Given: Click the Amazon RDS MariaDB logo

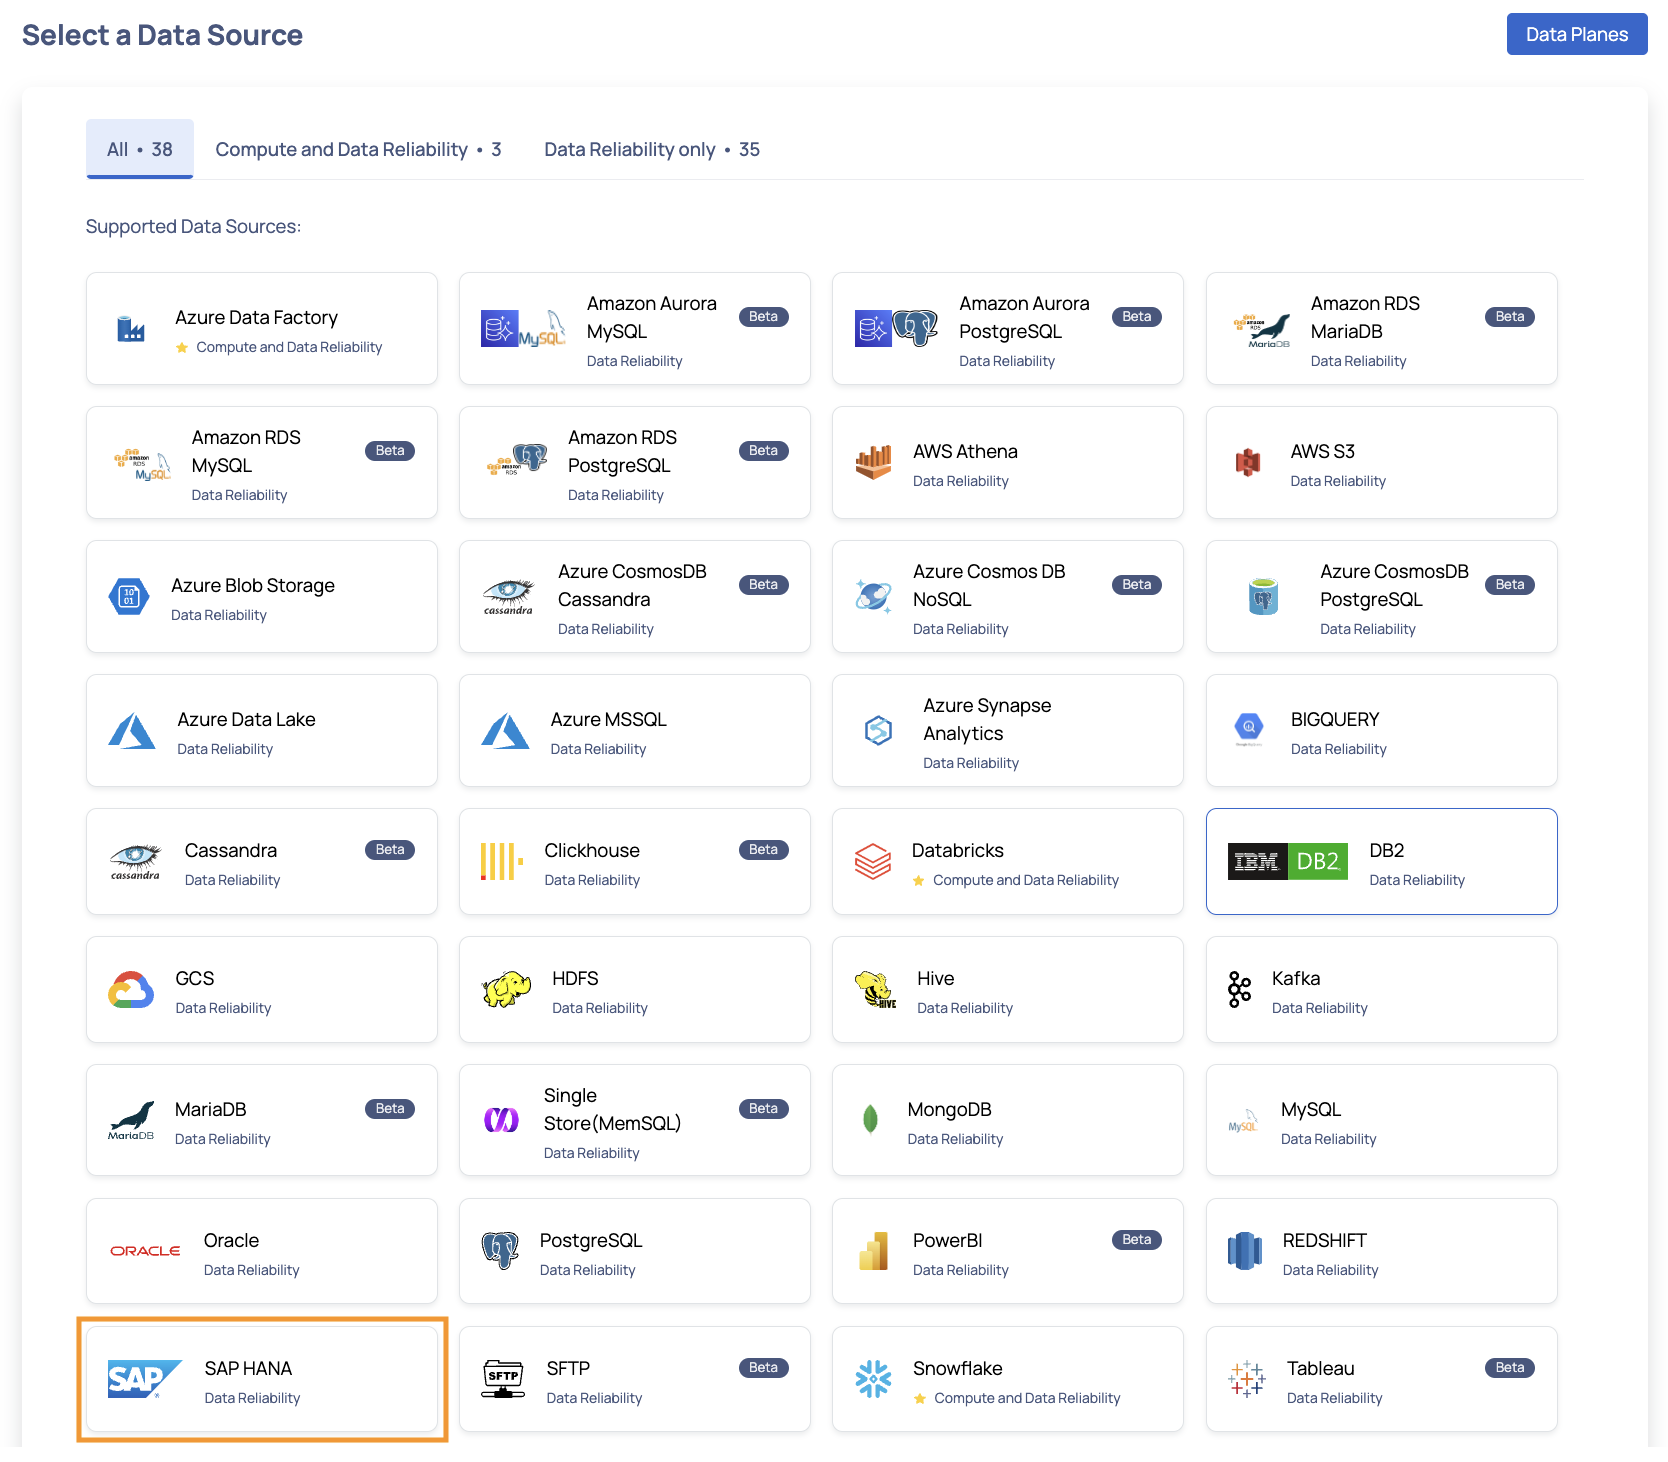Looking at the screenshot, I should (1261, 330).
